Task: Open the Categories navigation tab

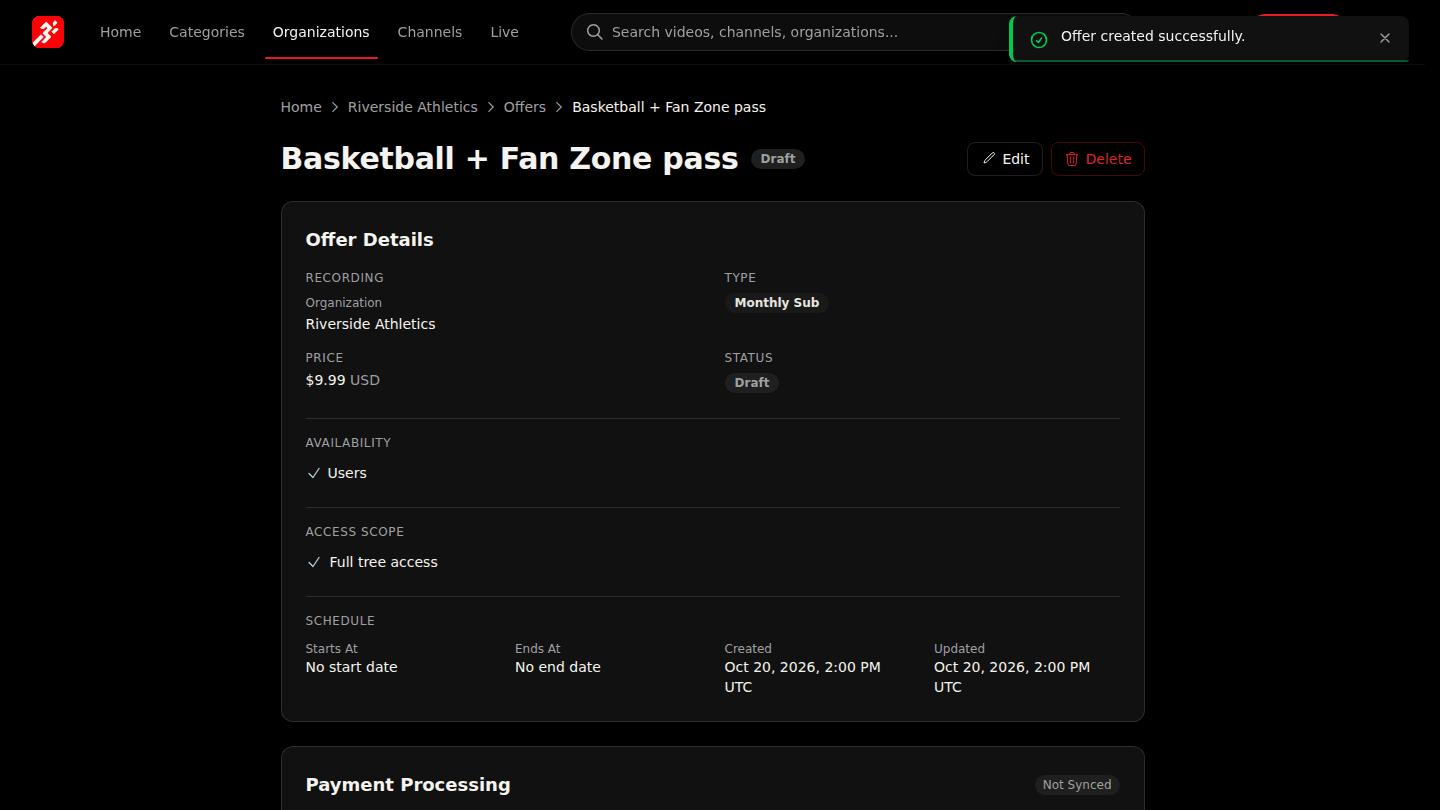Action: 207,32
